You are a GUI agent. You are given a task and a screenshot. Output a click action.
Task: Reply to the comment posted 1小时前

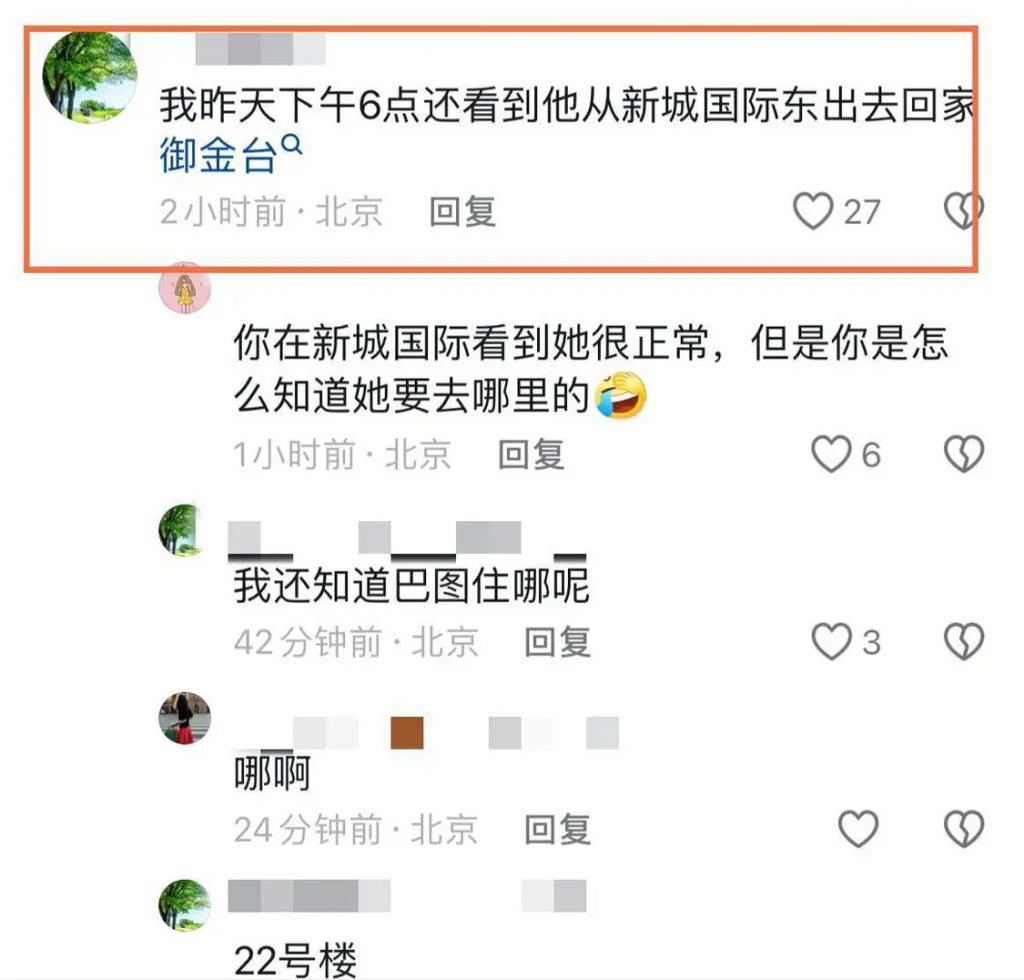point(531,454)
